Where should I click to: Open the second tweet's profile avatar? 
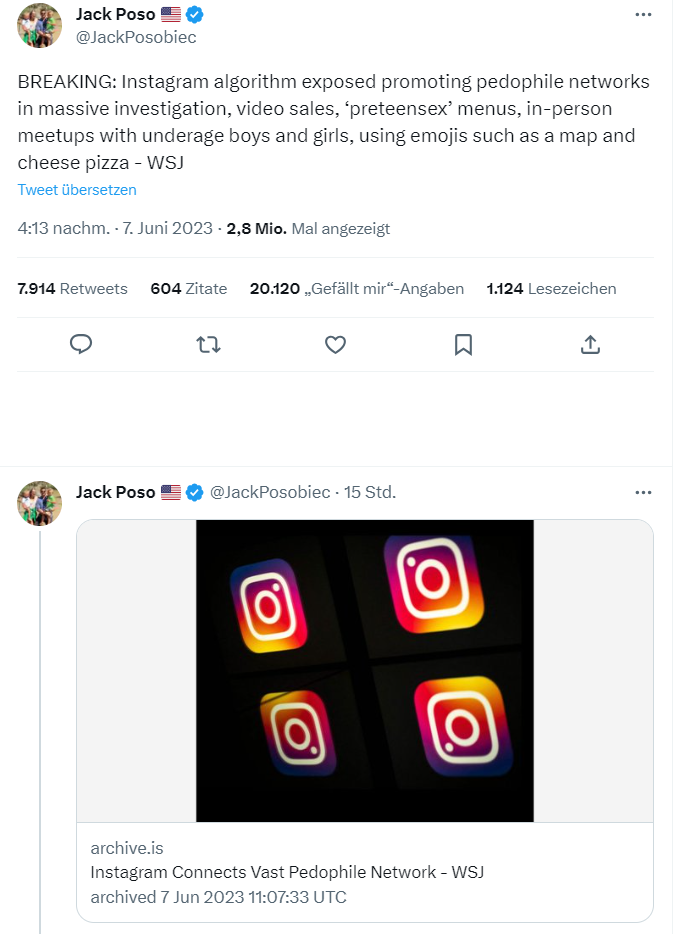point(40,502)
